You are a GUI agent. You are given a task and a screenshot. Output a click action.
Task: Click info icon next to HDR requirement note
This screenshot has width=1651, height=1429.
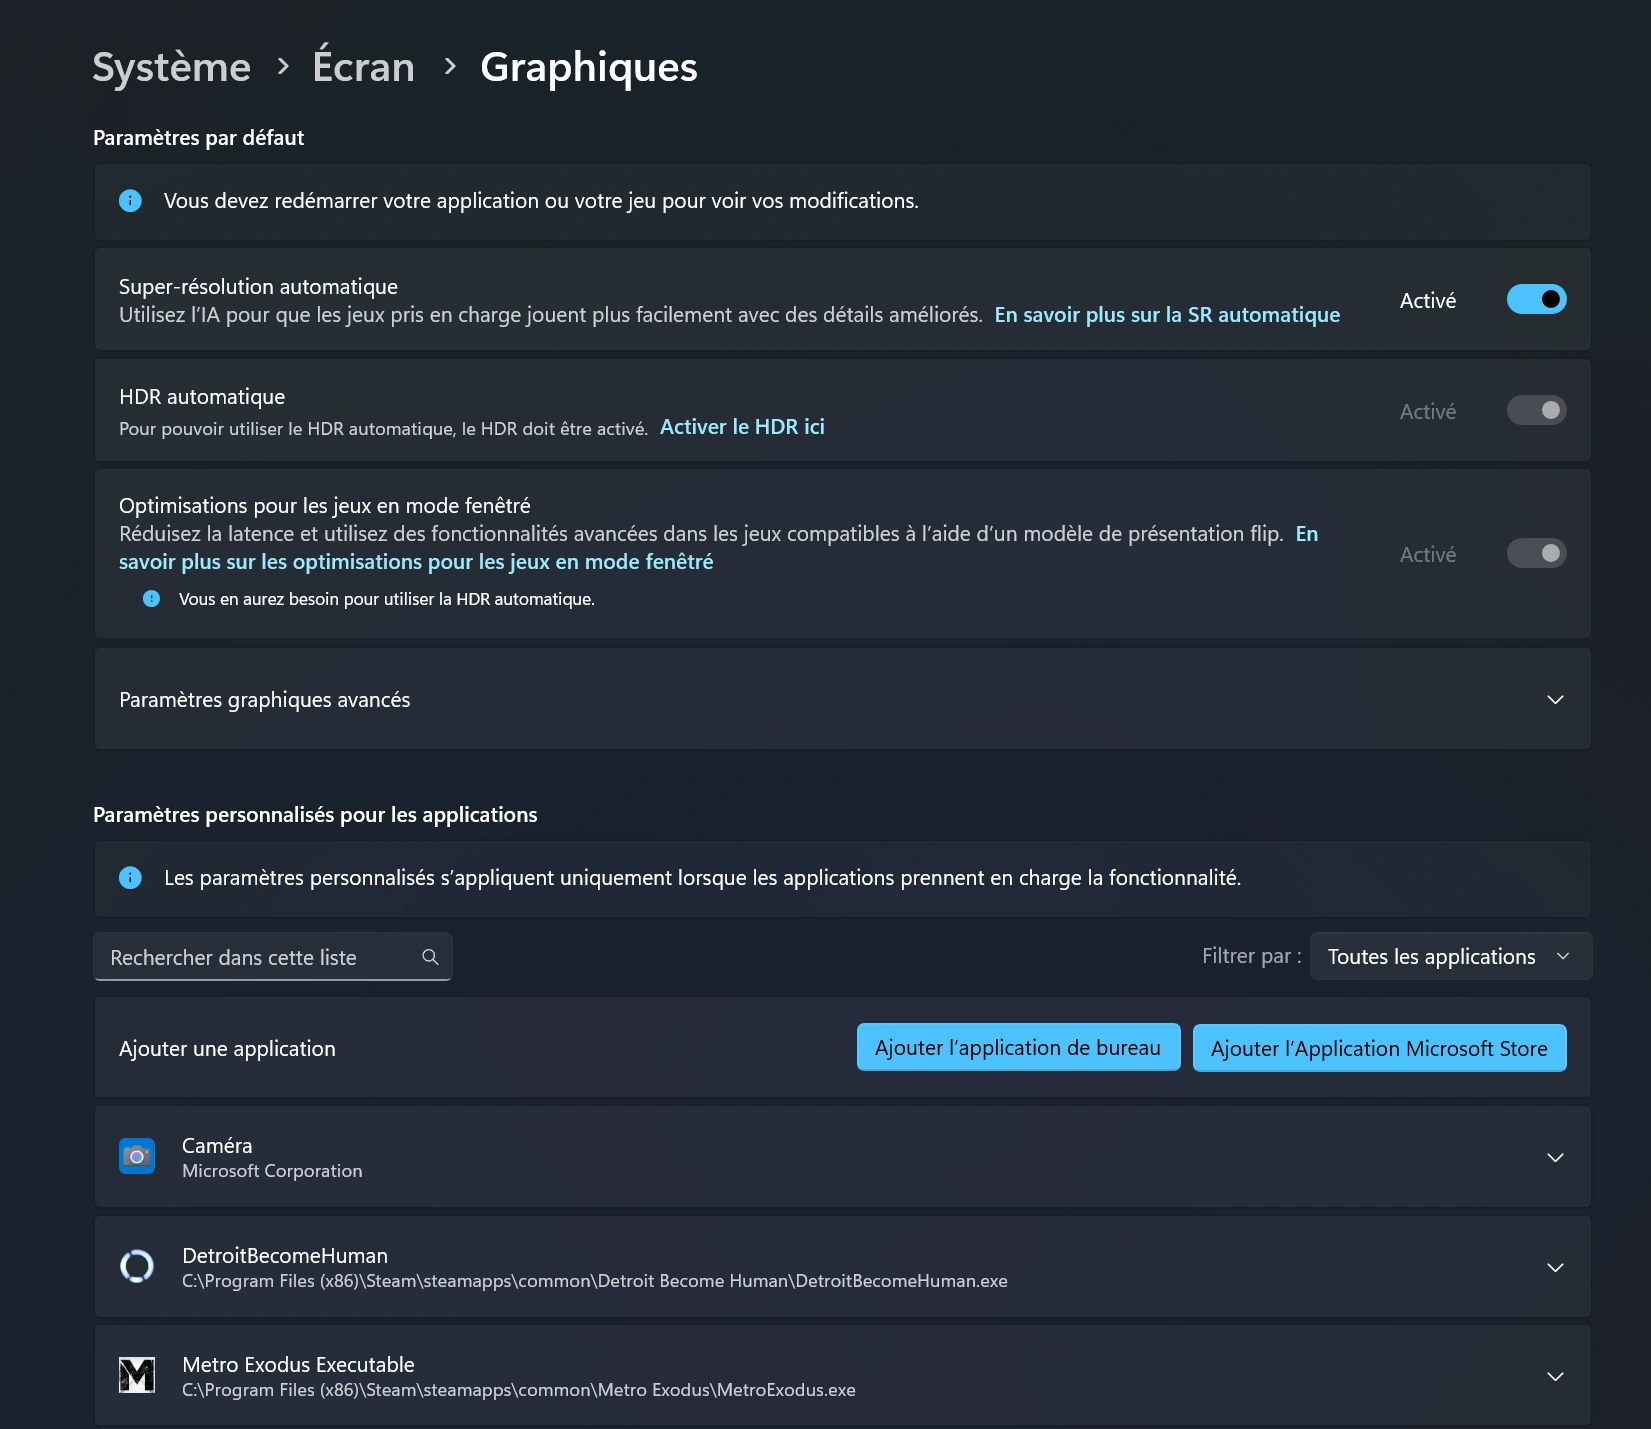[x=151, y=599]
